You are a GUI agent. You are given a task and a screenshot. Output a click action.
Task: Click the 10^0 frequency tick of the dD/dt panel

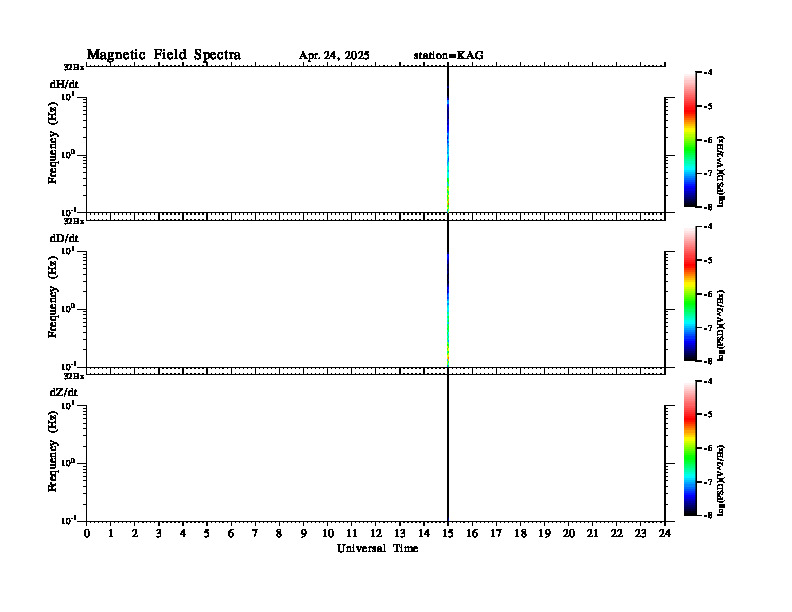[x=68, y=308]
